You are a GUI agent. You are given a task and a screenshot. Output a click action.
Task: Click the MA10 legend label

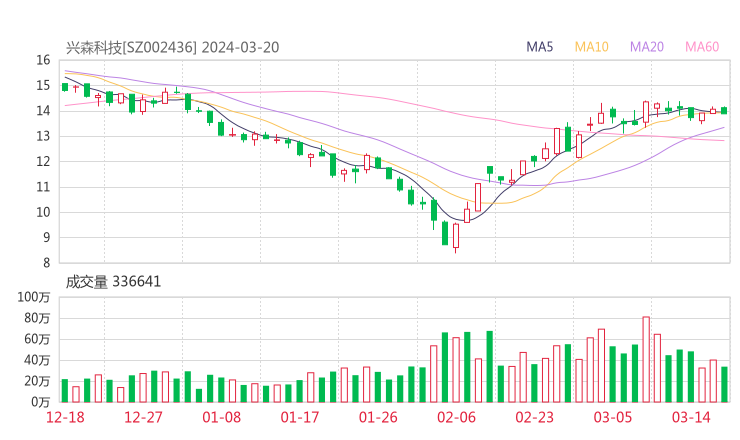[x=591, y=47]
